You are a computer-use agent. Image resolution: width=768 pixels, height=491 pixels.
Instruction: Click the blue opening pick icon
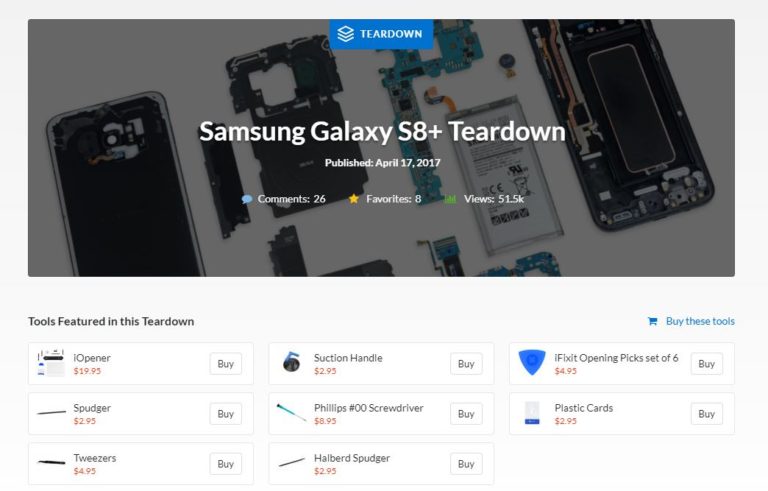coord(532,363)
